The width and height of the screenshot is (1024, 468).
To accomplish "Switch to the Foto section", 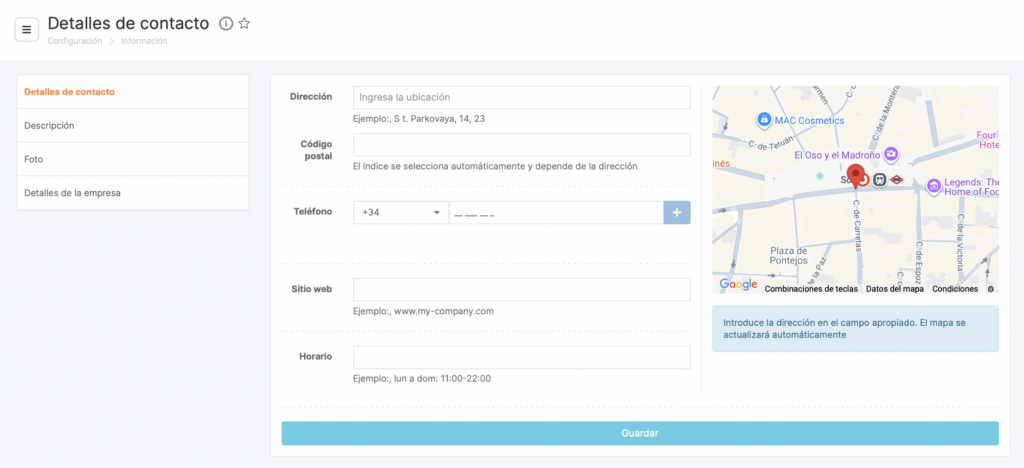I will click(x=133, y=159).
